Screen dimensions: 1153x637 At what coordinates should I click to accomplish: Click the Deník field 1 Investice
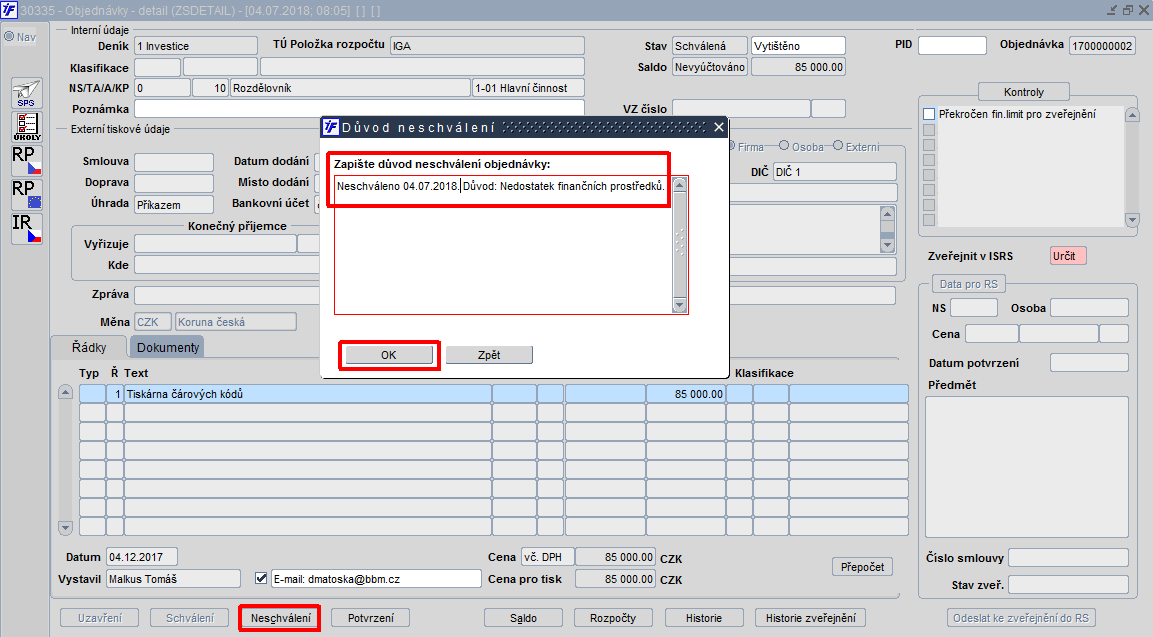point(196,46)
